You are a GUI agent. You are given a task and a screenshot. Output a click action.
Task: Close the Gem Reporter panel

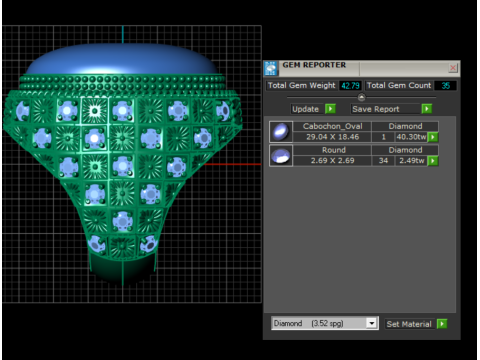453,68
